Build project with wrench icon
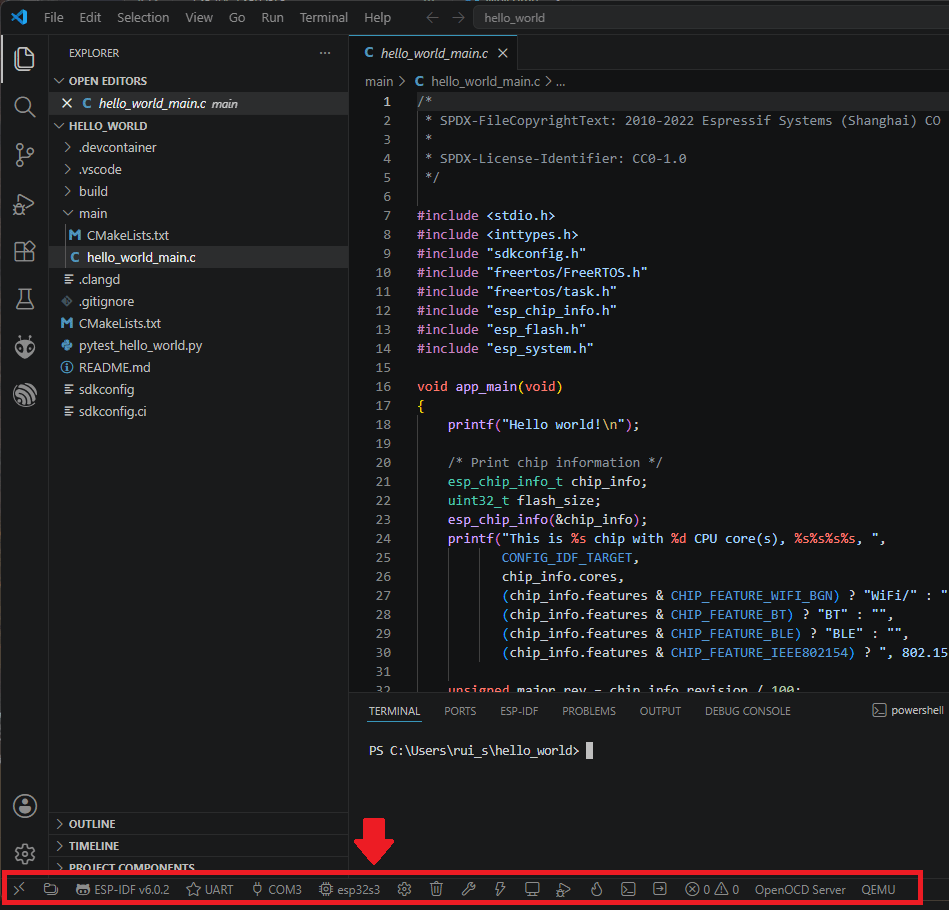The width and height of the screenshot is (949, 910). click(468, 889)
